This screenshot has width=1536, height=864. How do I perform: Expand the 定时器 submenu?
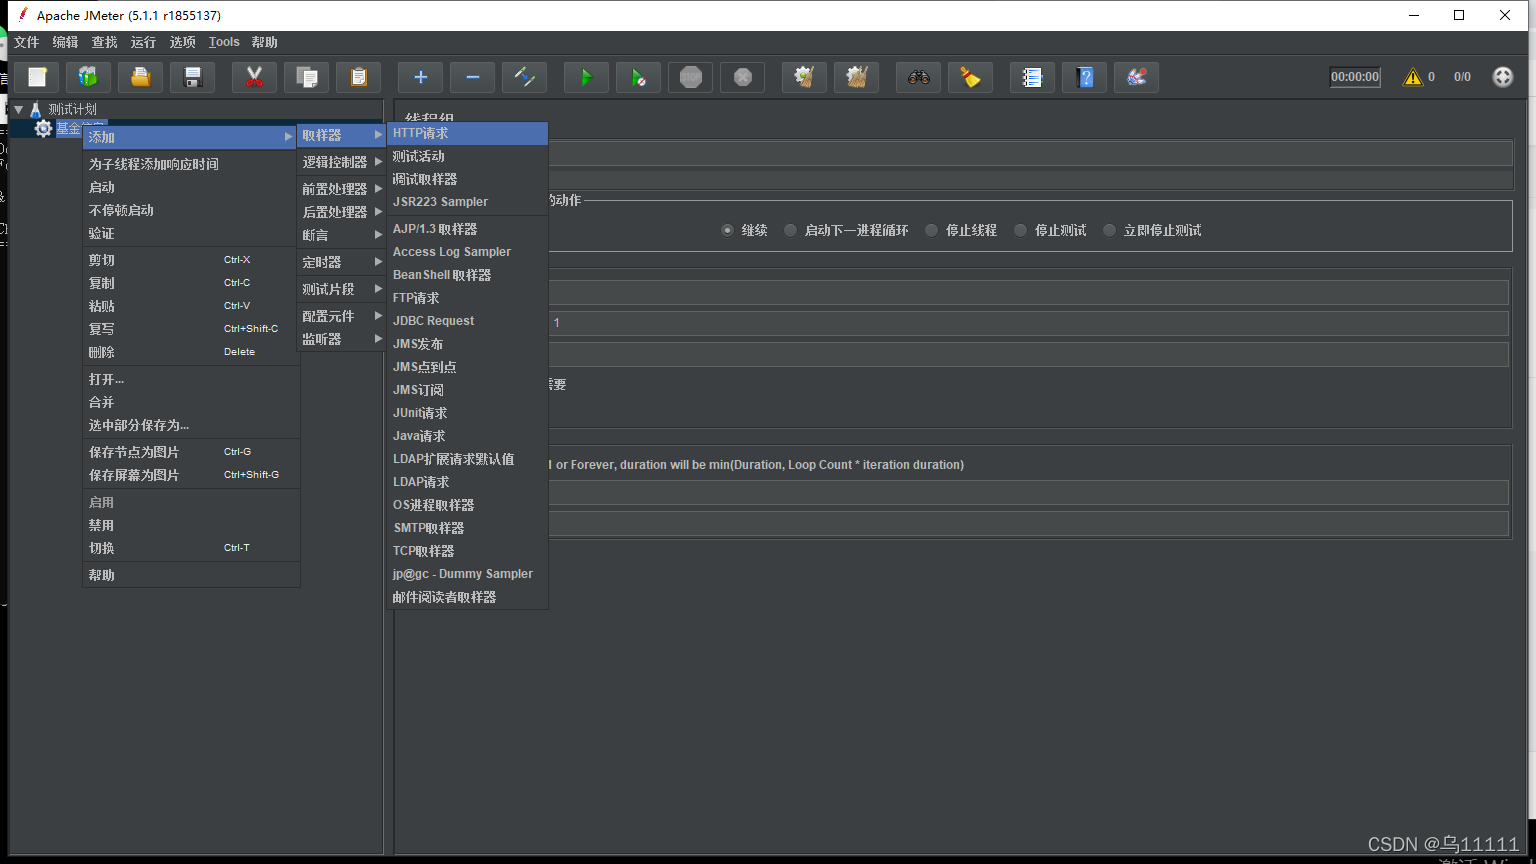[x=342, y=262]
